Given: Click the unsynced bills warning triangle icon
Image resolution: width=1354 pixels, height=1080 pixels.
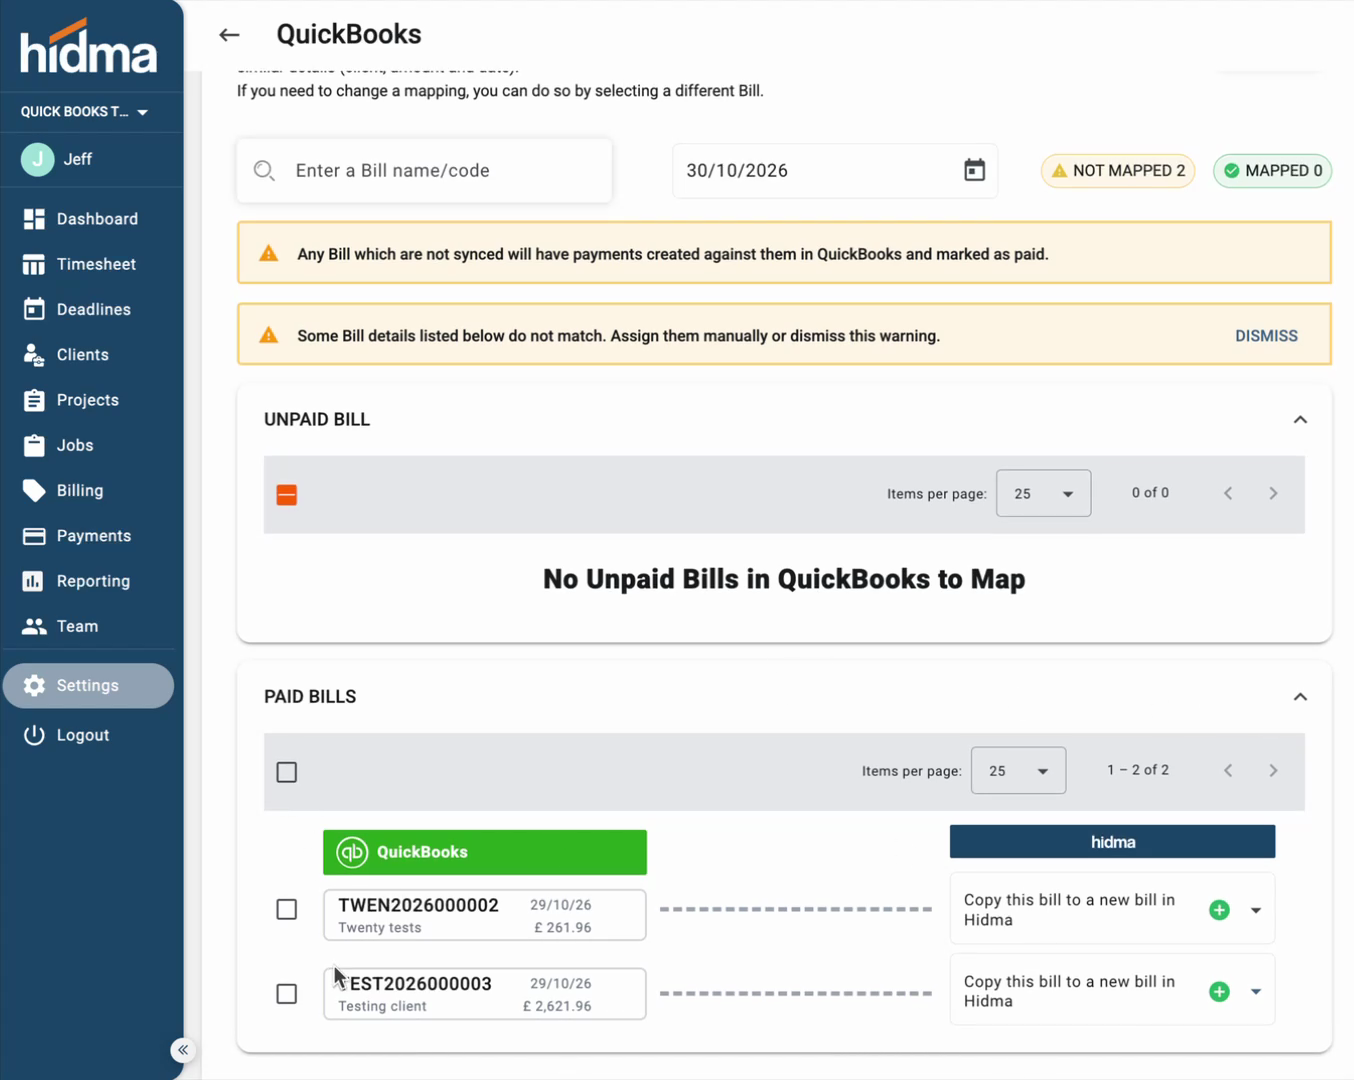Looking at the screenshot, I should point(269,254).
